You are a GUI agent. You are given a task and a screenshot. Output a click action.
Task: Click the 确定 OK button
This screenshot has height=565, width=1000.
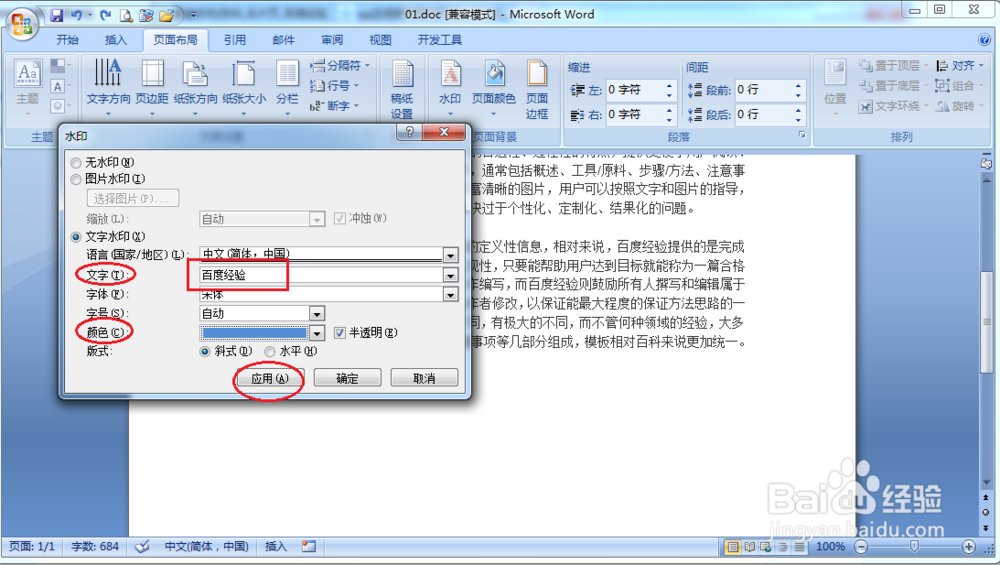click(348, 378)
